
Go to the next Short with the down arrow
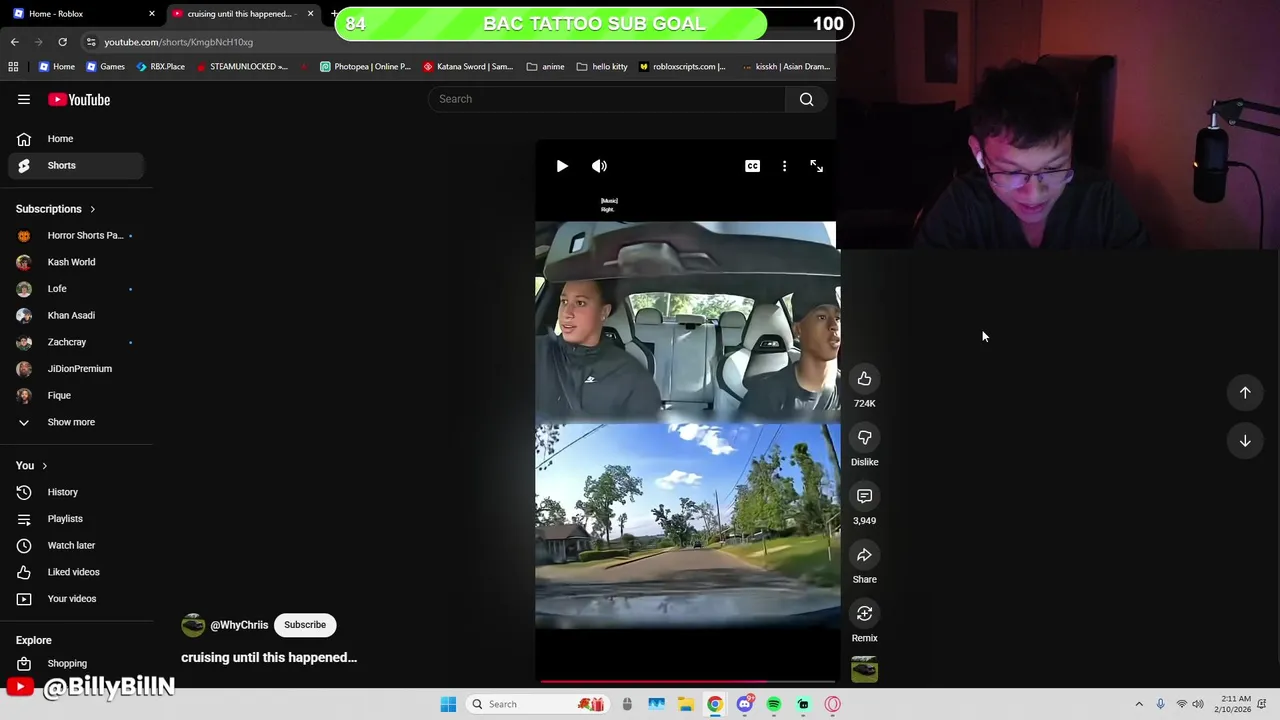pos(1245,441)
